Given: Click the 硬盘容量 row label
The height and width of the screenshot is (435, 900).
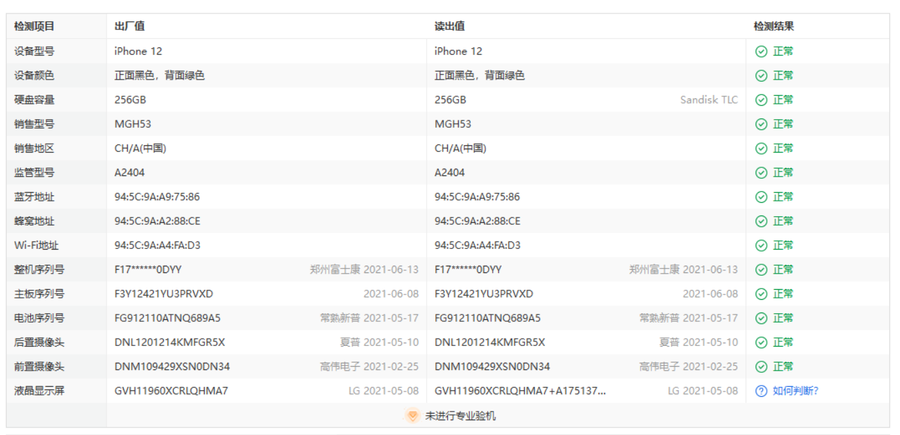Looking at the screenshot, I should pos(34,100).
